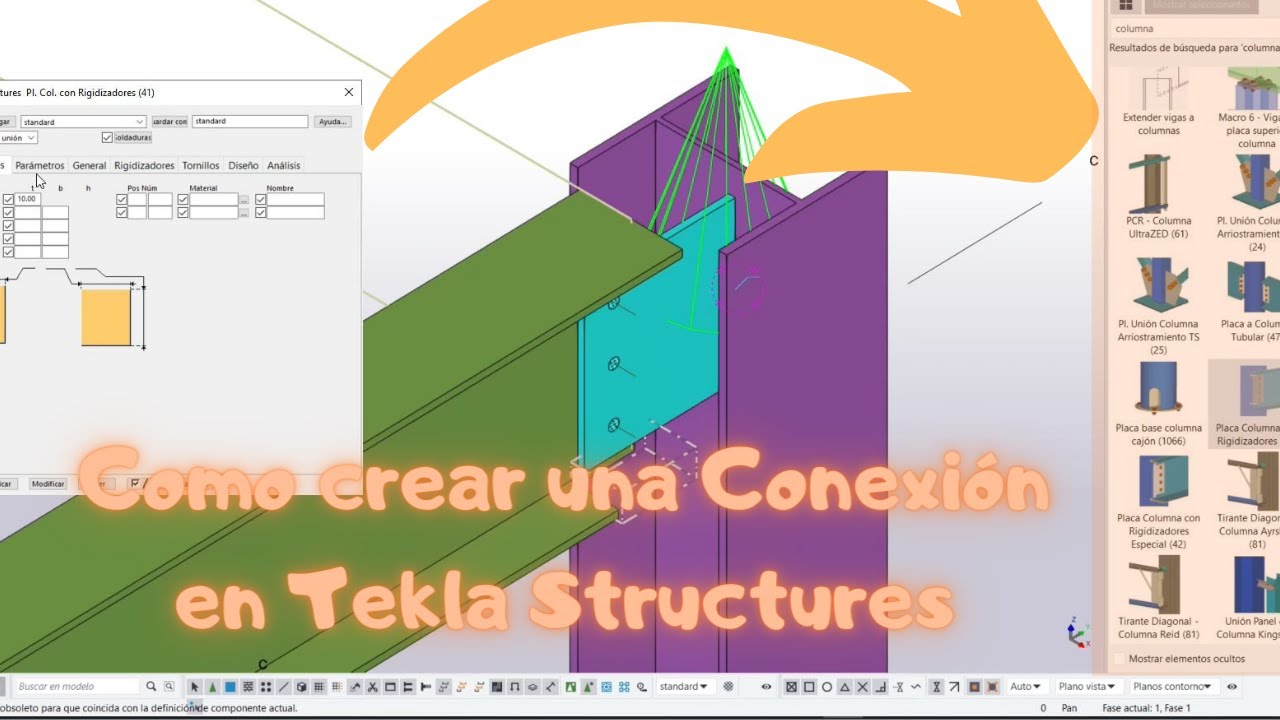Click the Guardar con name field standard
Viewport: 1280px width, 720px height.
click(x=250, y=122)
